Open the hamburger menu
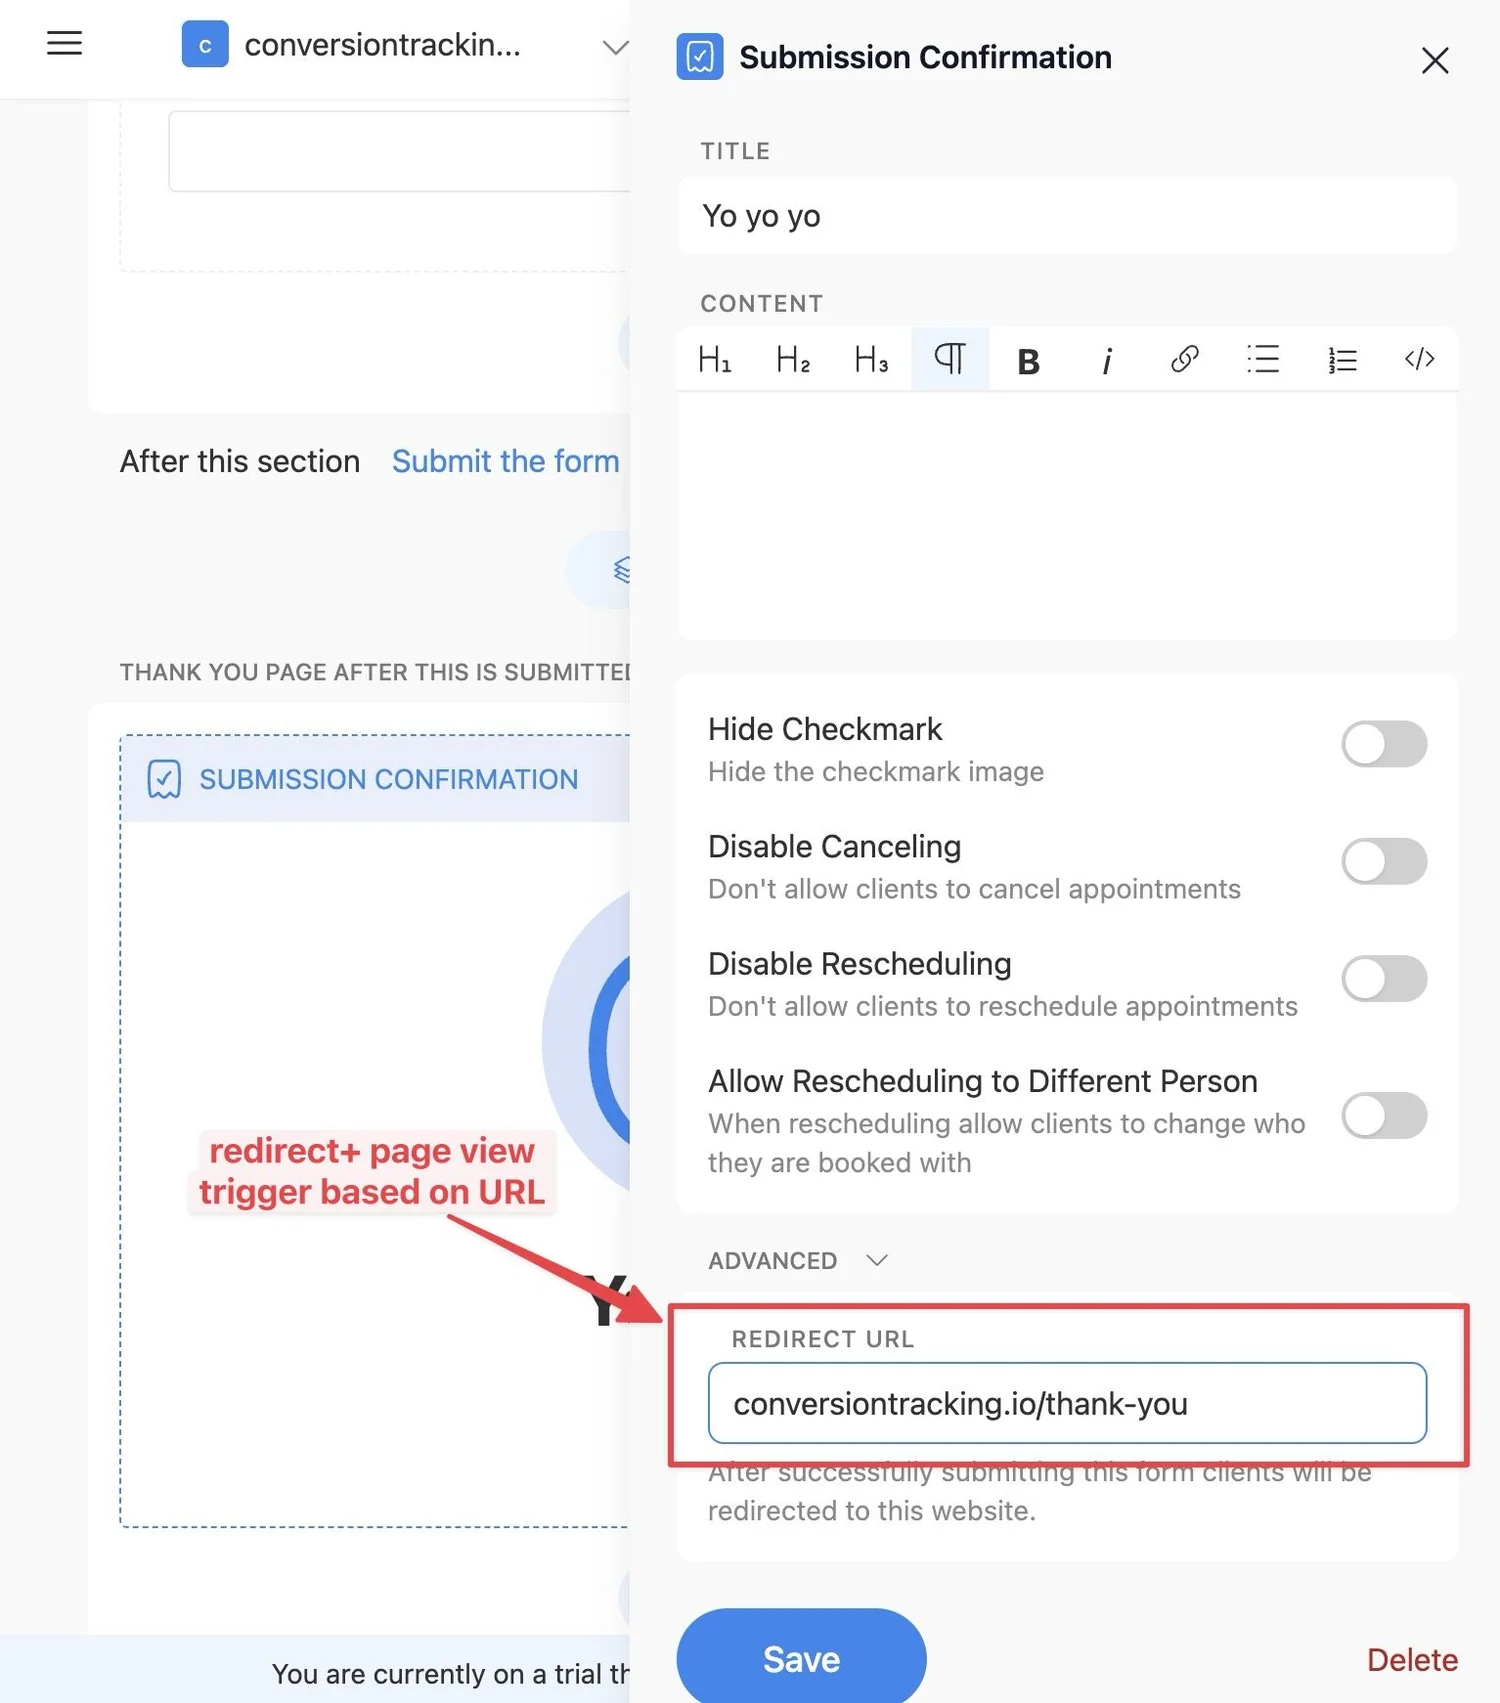This screenshot has width=1500, height=1703. tap(65, 43)
